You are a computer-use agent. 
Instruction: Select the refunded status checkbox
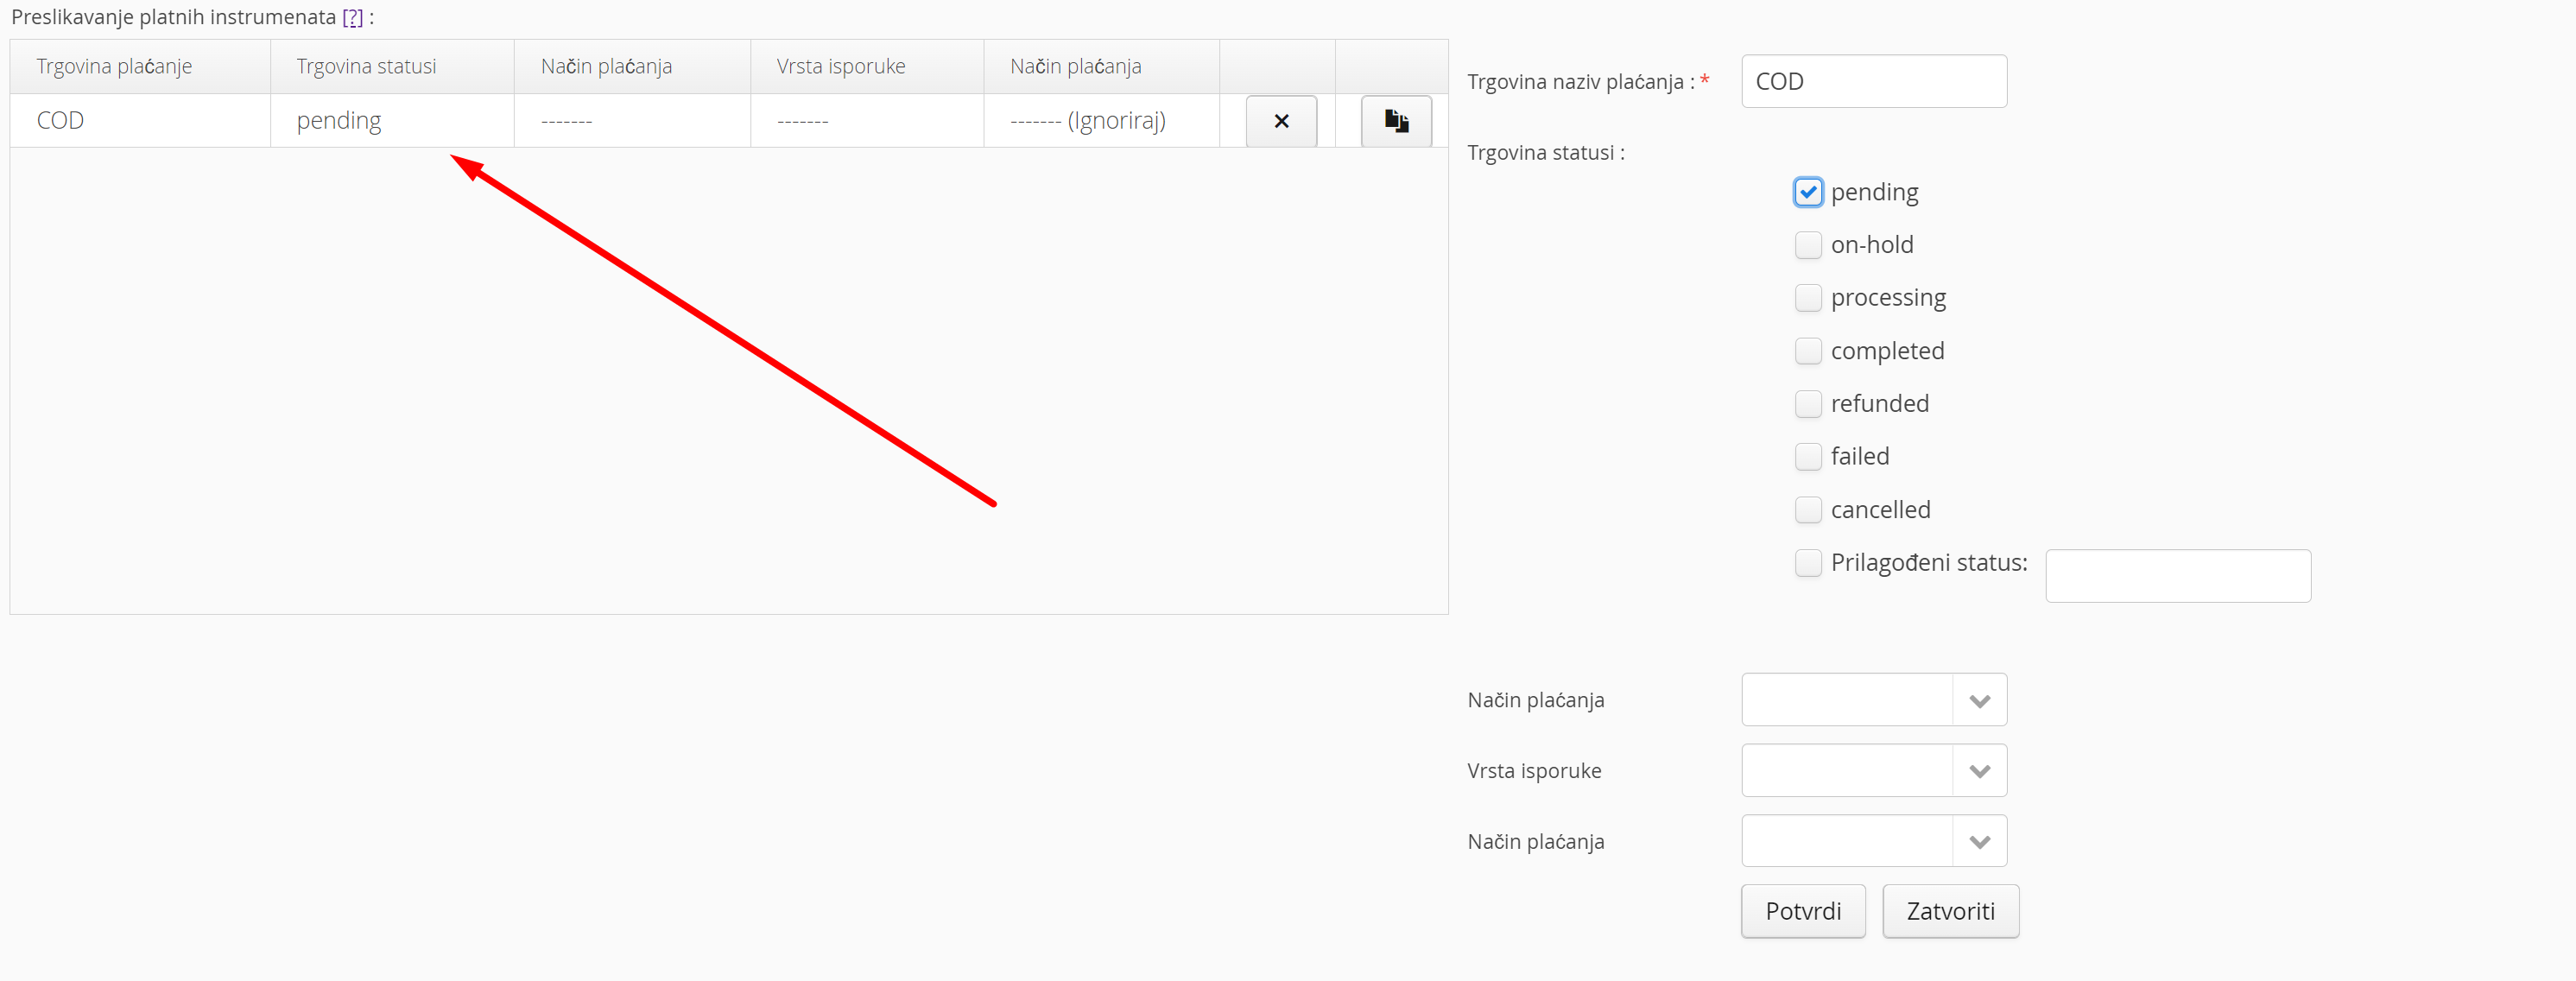[1807, 404]
